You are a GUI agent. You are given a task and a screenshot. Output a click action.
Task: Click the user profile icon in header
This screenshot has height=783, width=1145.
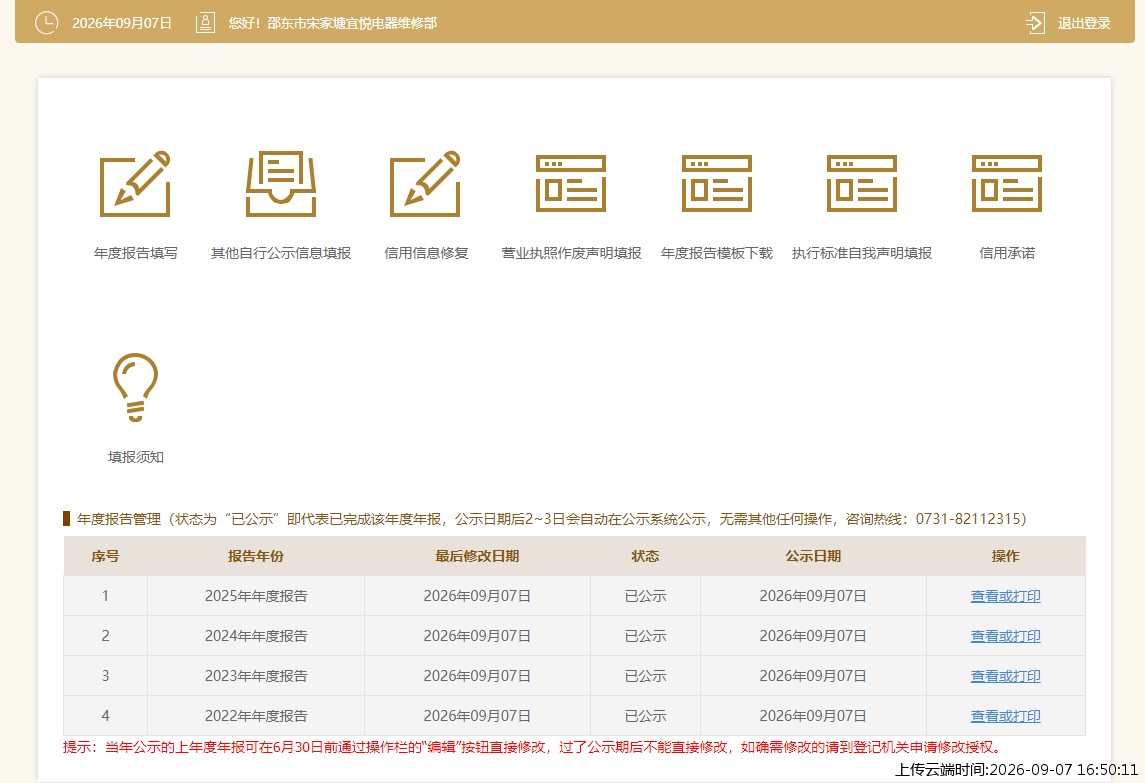pos(205,23)
